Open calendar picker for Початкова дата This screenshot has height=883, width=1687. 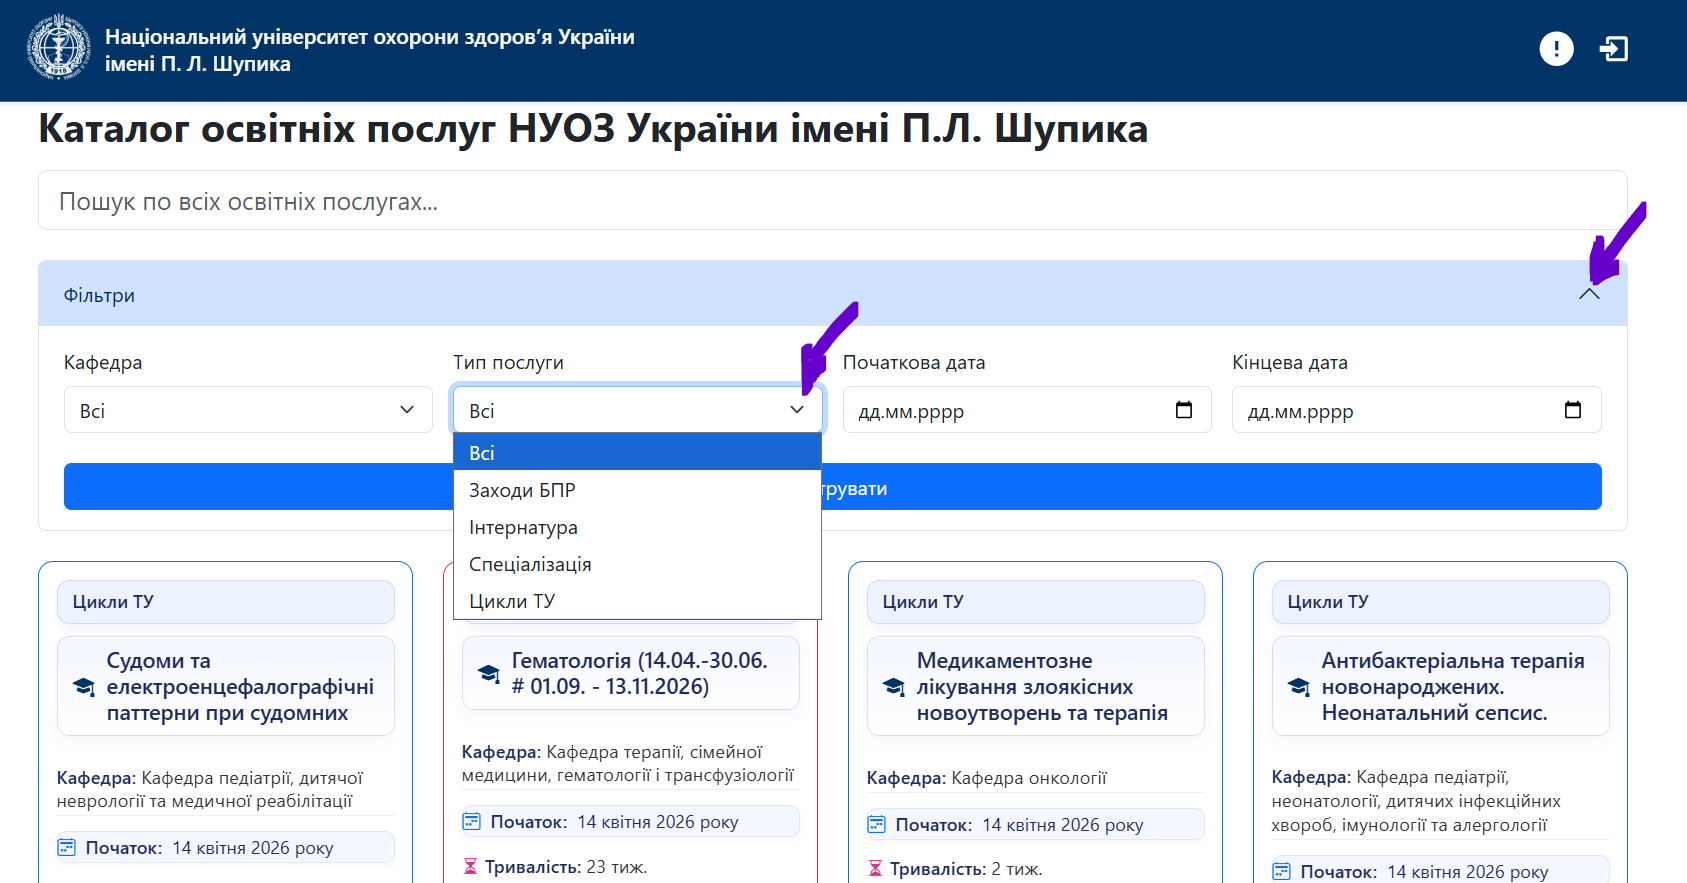coord(1184,410)
